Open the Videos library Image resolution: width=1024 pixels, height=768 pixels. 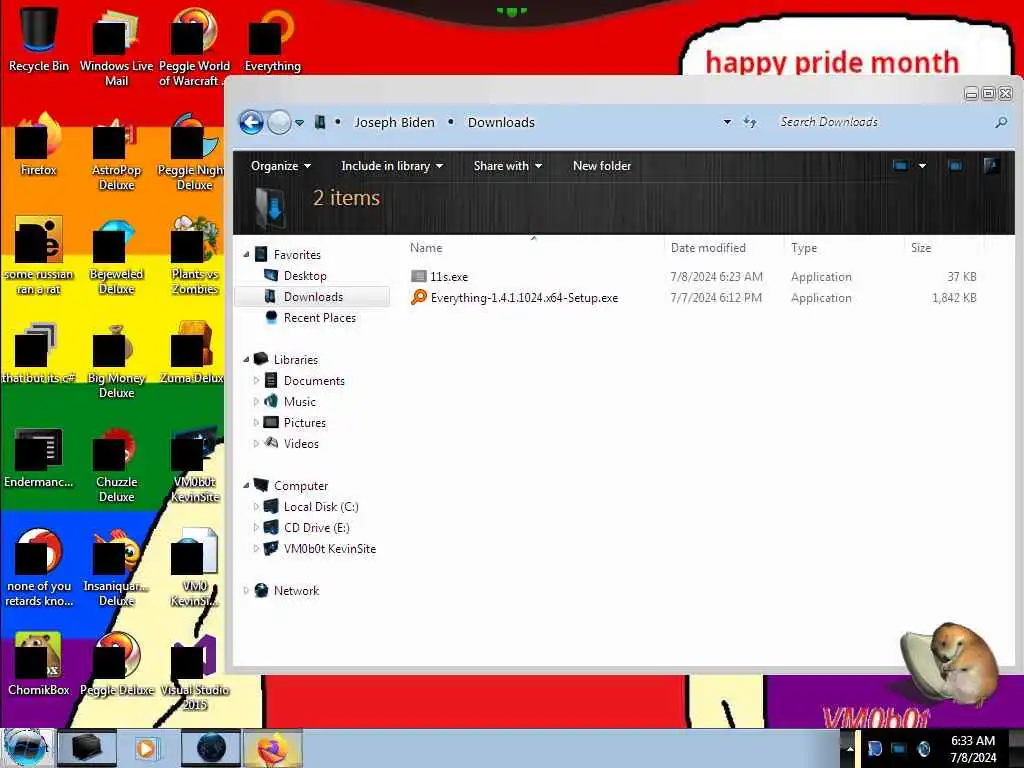pyautogui.click(x=301, y=443)
